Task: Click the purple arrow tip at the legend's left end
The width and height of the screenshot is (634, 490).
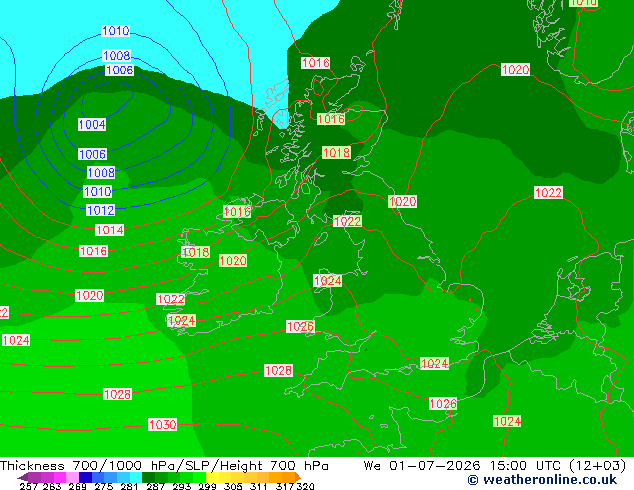Action: tap(23, 477)
